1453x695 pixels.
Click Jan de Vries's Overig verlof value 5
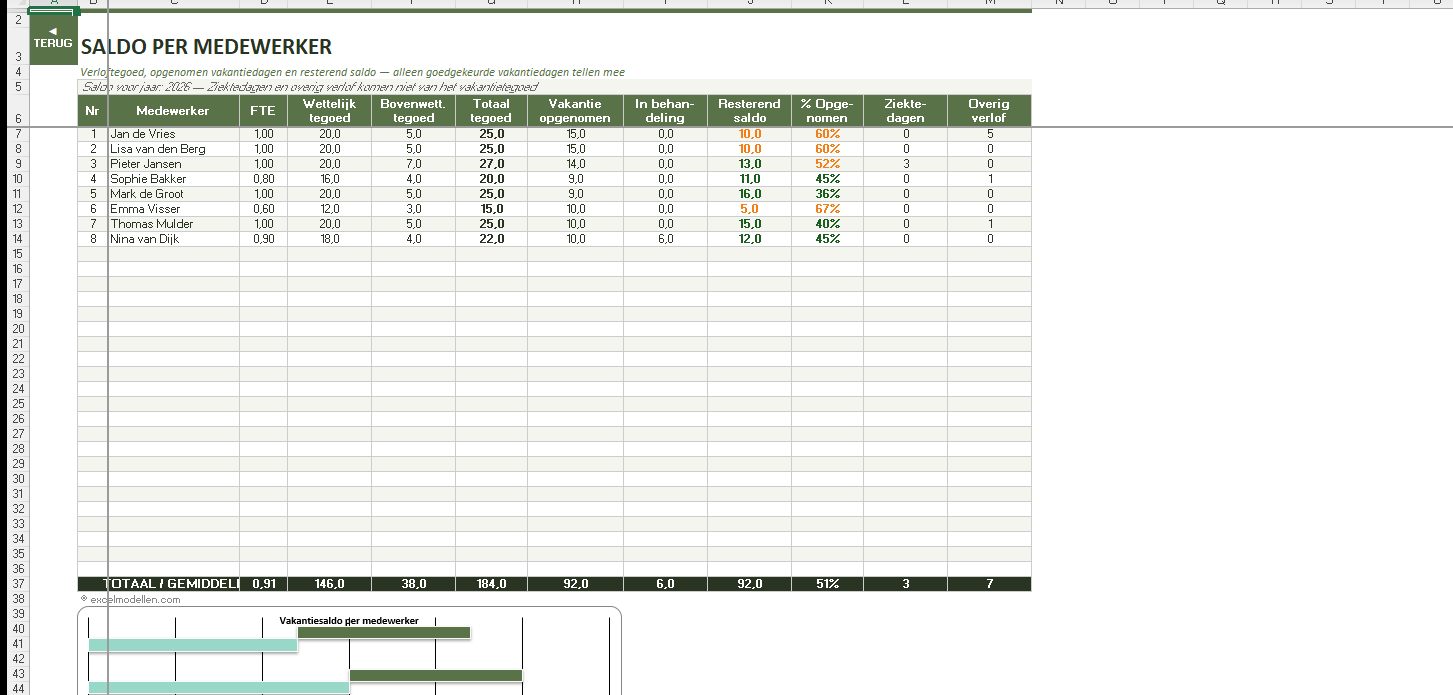989,134
